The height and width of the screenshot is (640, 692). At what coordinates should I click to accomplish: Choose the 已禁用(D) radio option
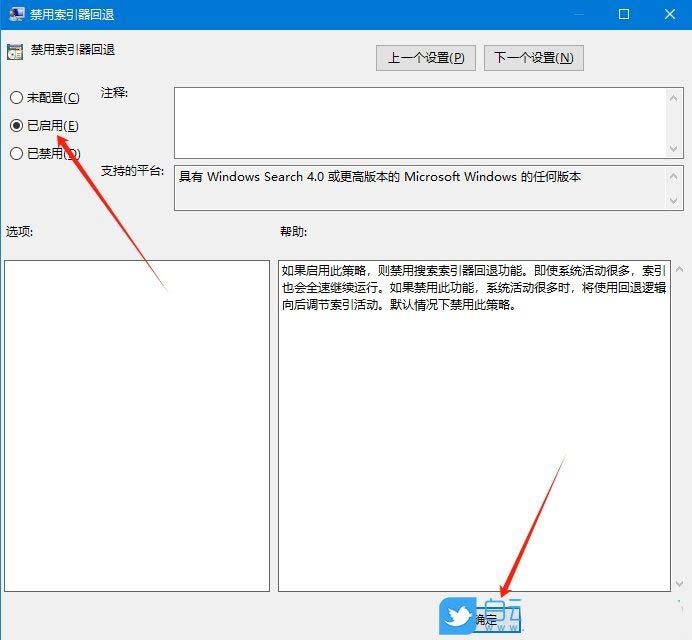pyautogui.click(x=16, y=153)
